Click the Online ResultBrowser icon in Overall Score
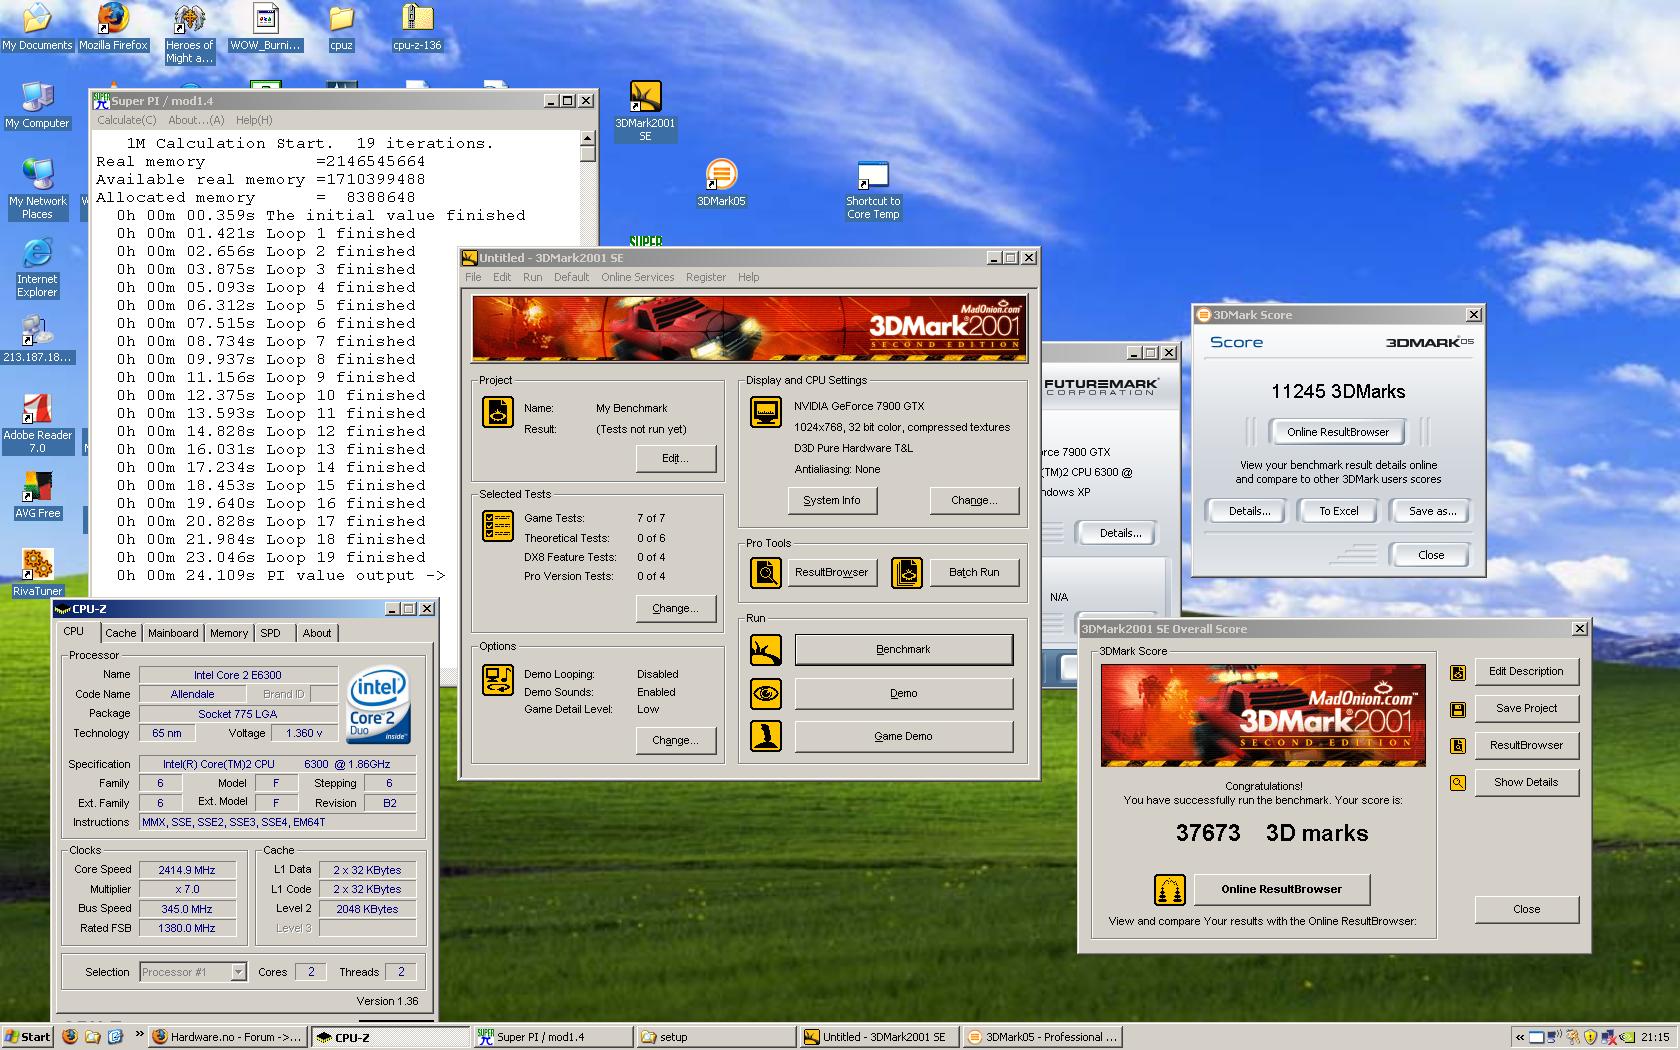The width and height of the screenshot is (1680, 1050). [1170, 889]
